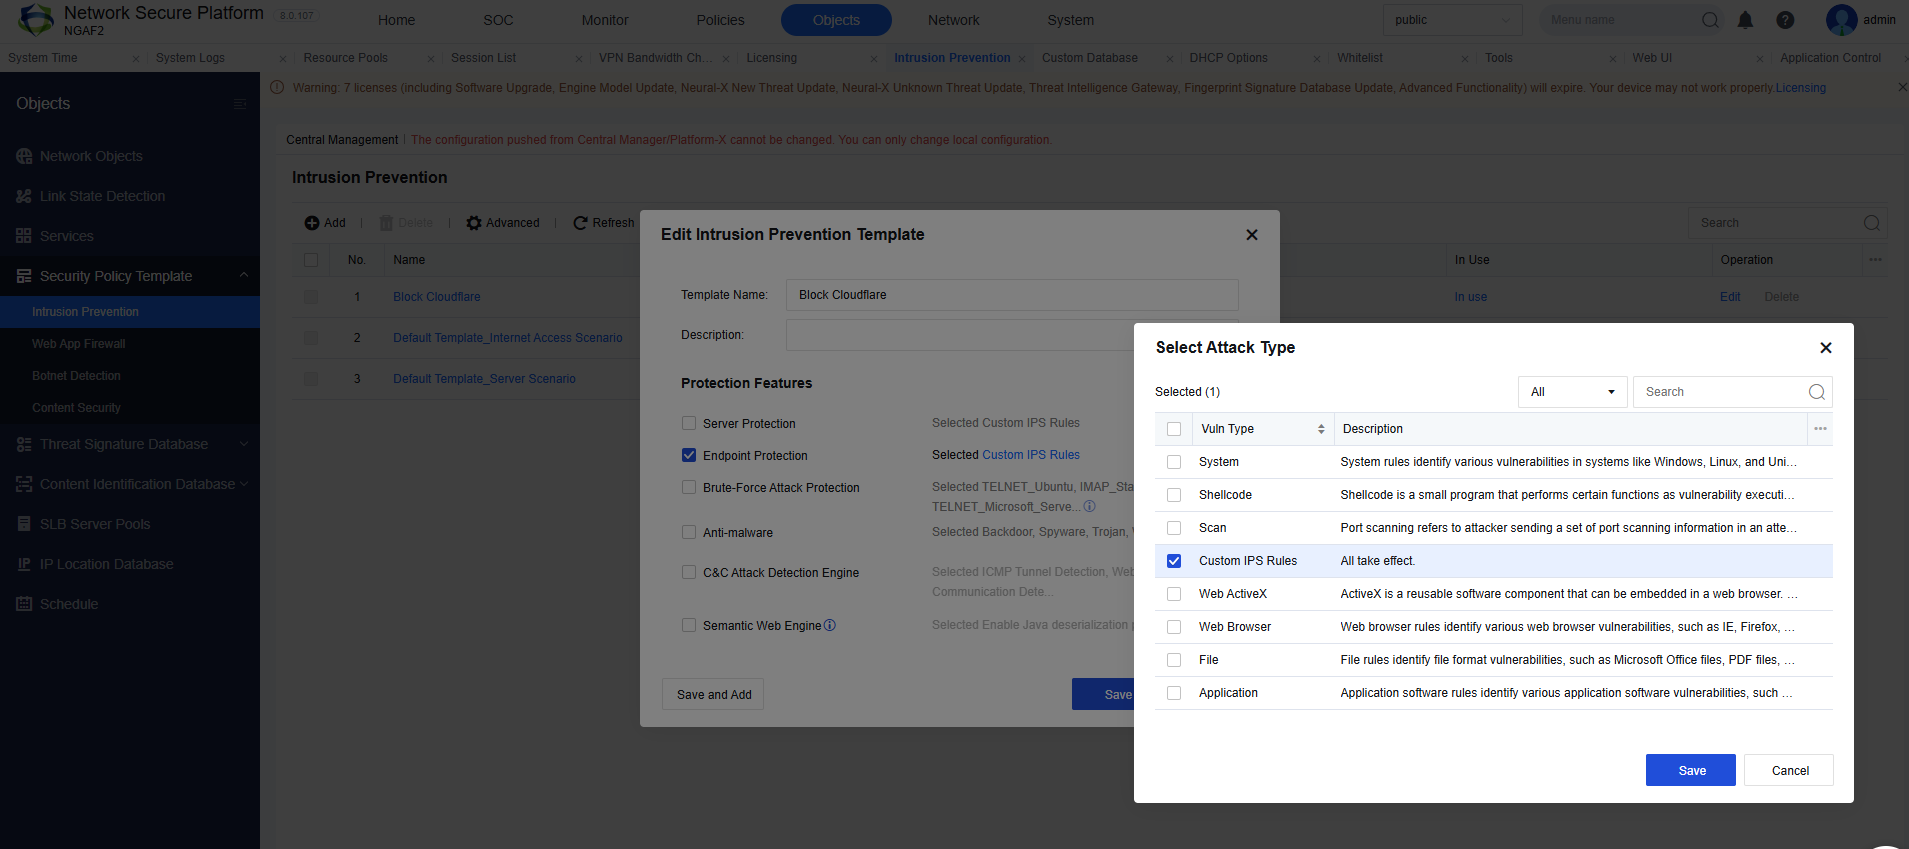Screen dimensions: 1909x849
Task: Click the Network Objects sidebar icon
Action: (24, 156)
